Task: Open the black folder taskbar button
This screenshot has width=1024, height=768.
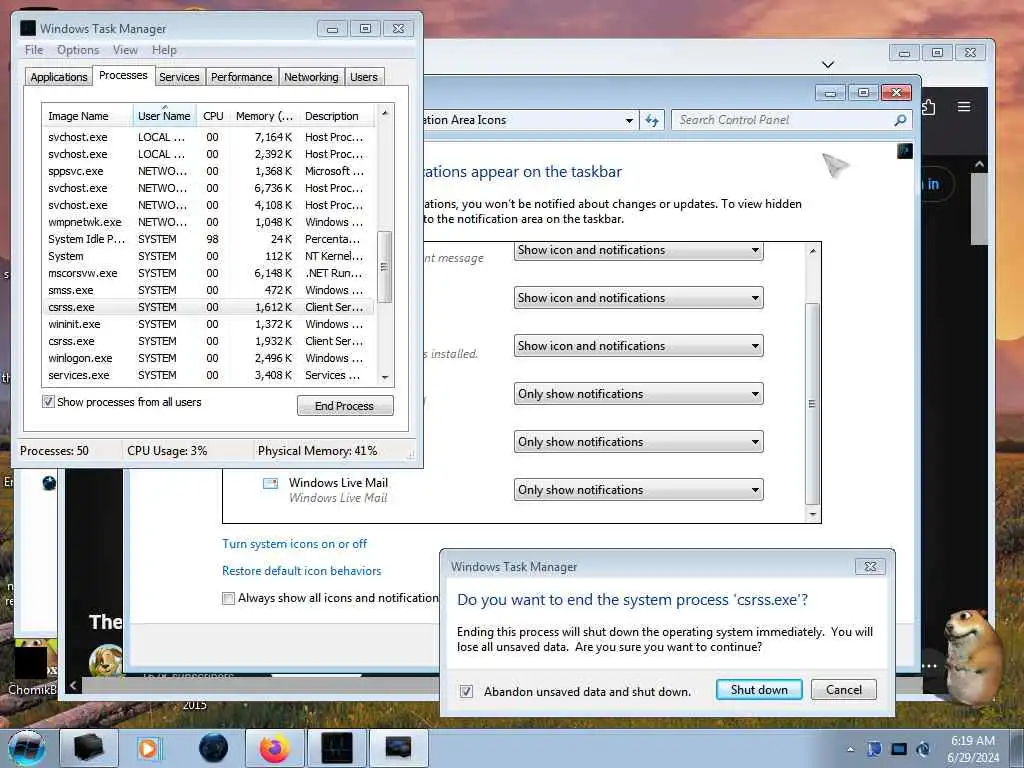Action: [x=89, y=748]
